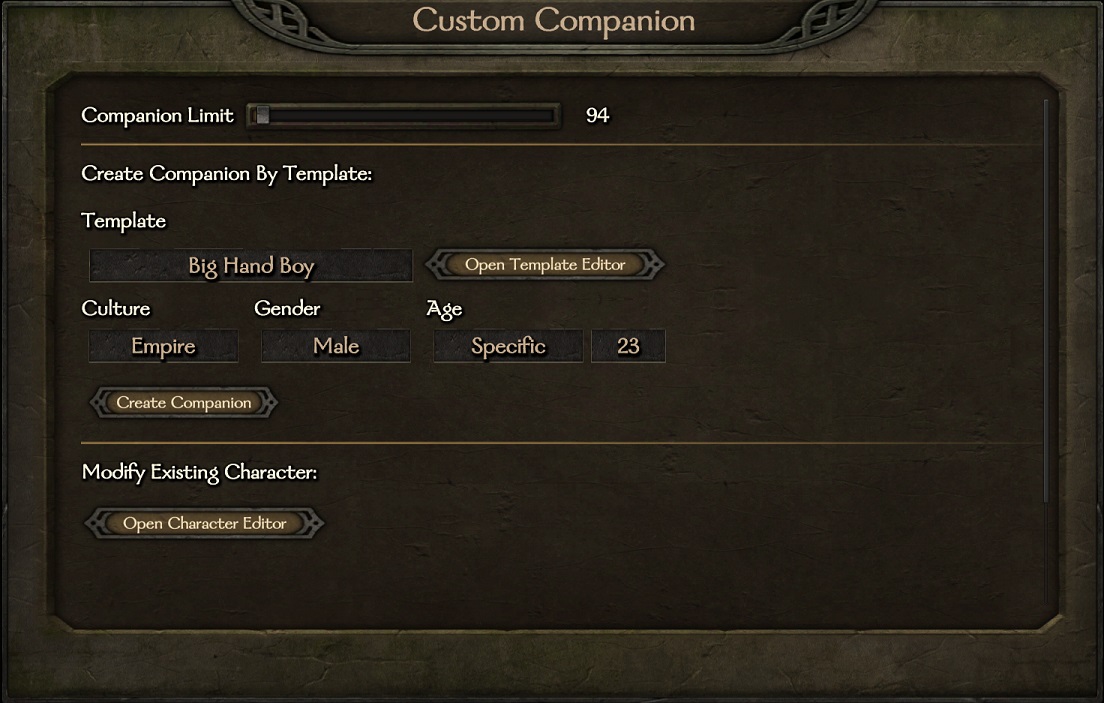Viewport: 1104px width, 703px height.
Task: Click the Template label text
Action: click(124, 221)
